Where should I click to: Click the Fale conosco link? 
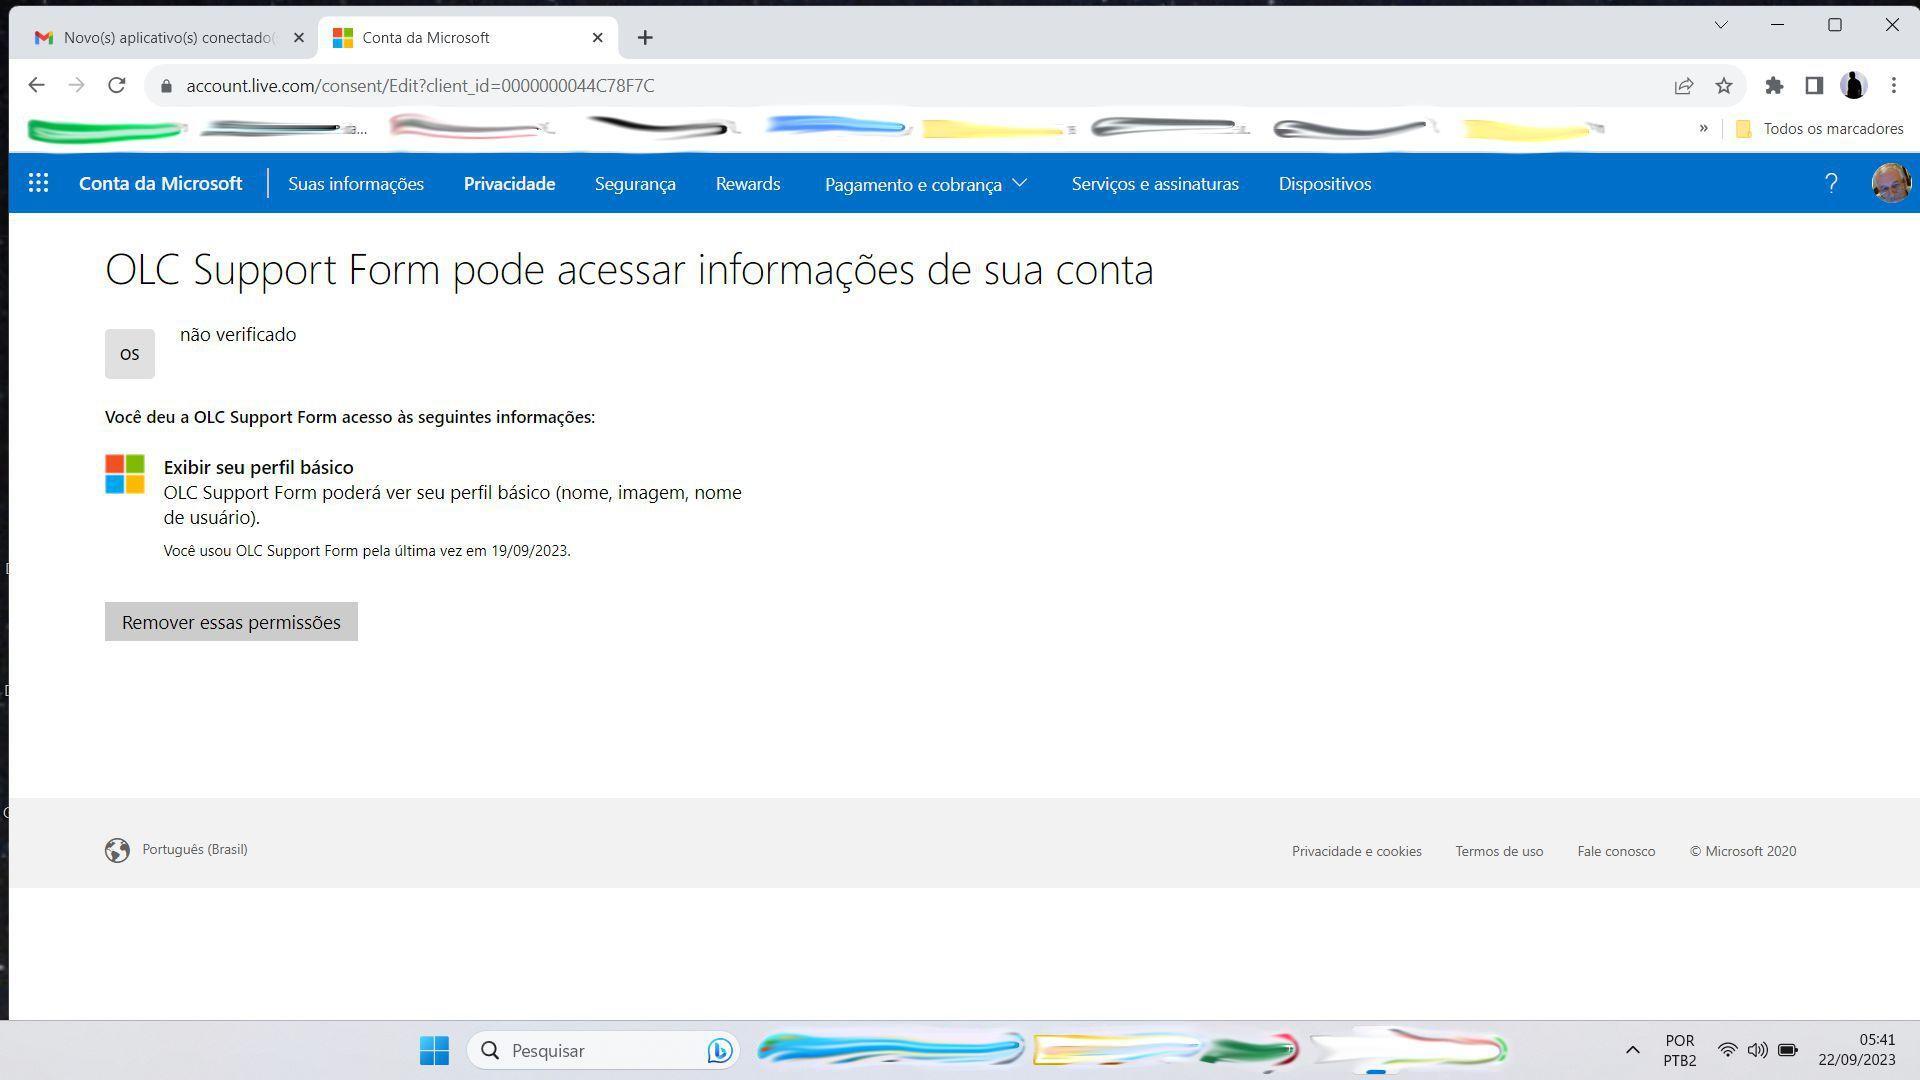(x=1616, y=852)
